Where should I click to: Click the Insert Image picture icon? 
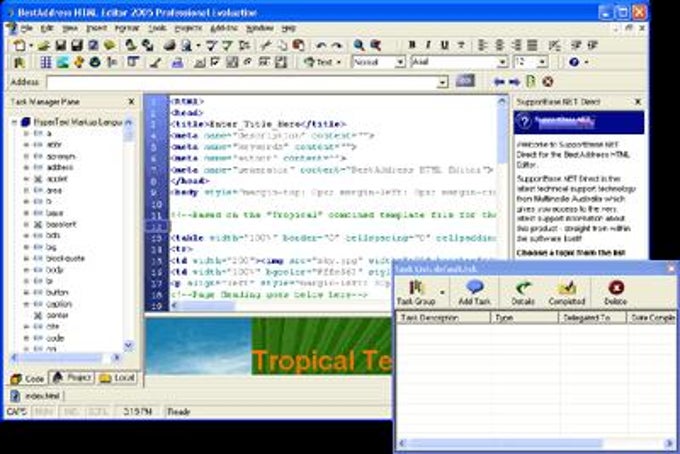click(62, 62)
